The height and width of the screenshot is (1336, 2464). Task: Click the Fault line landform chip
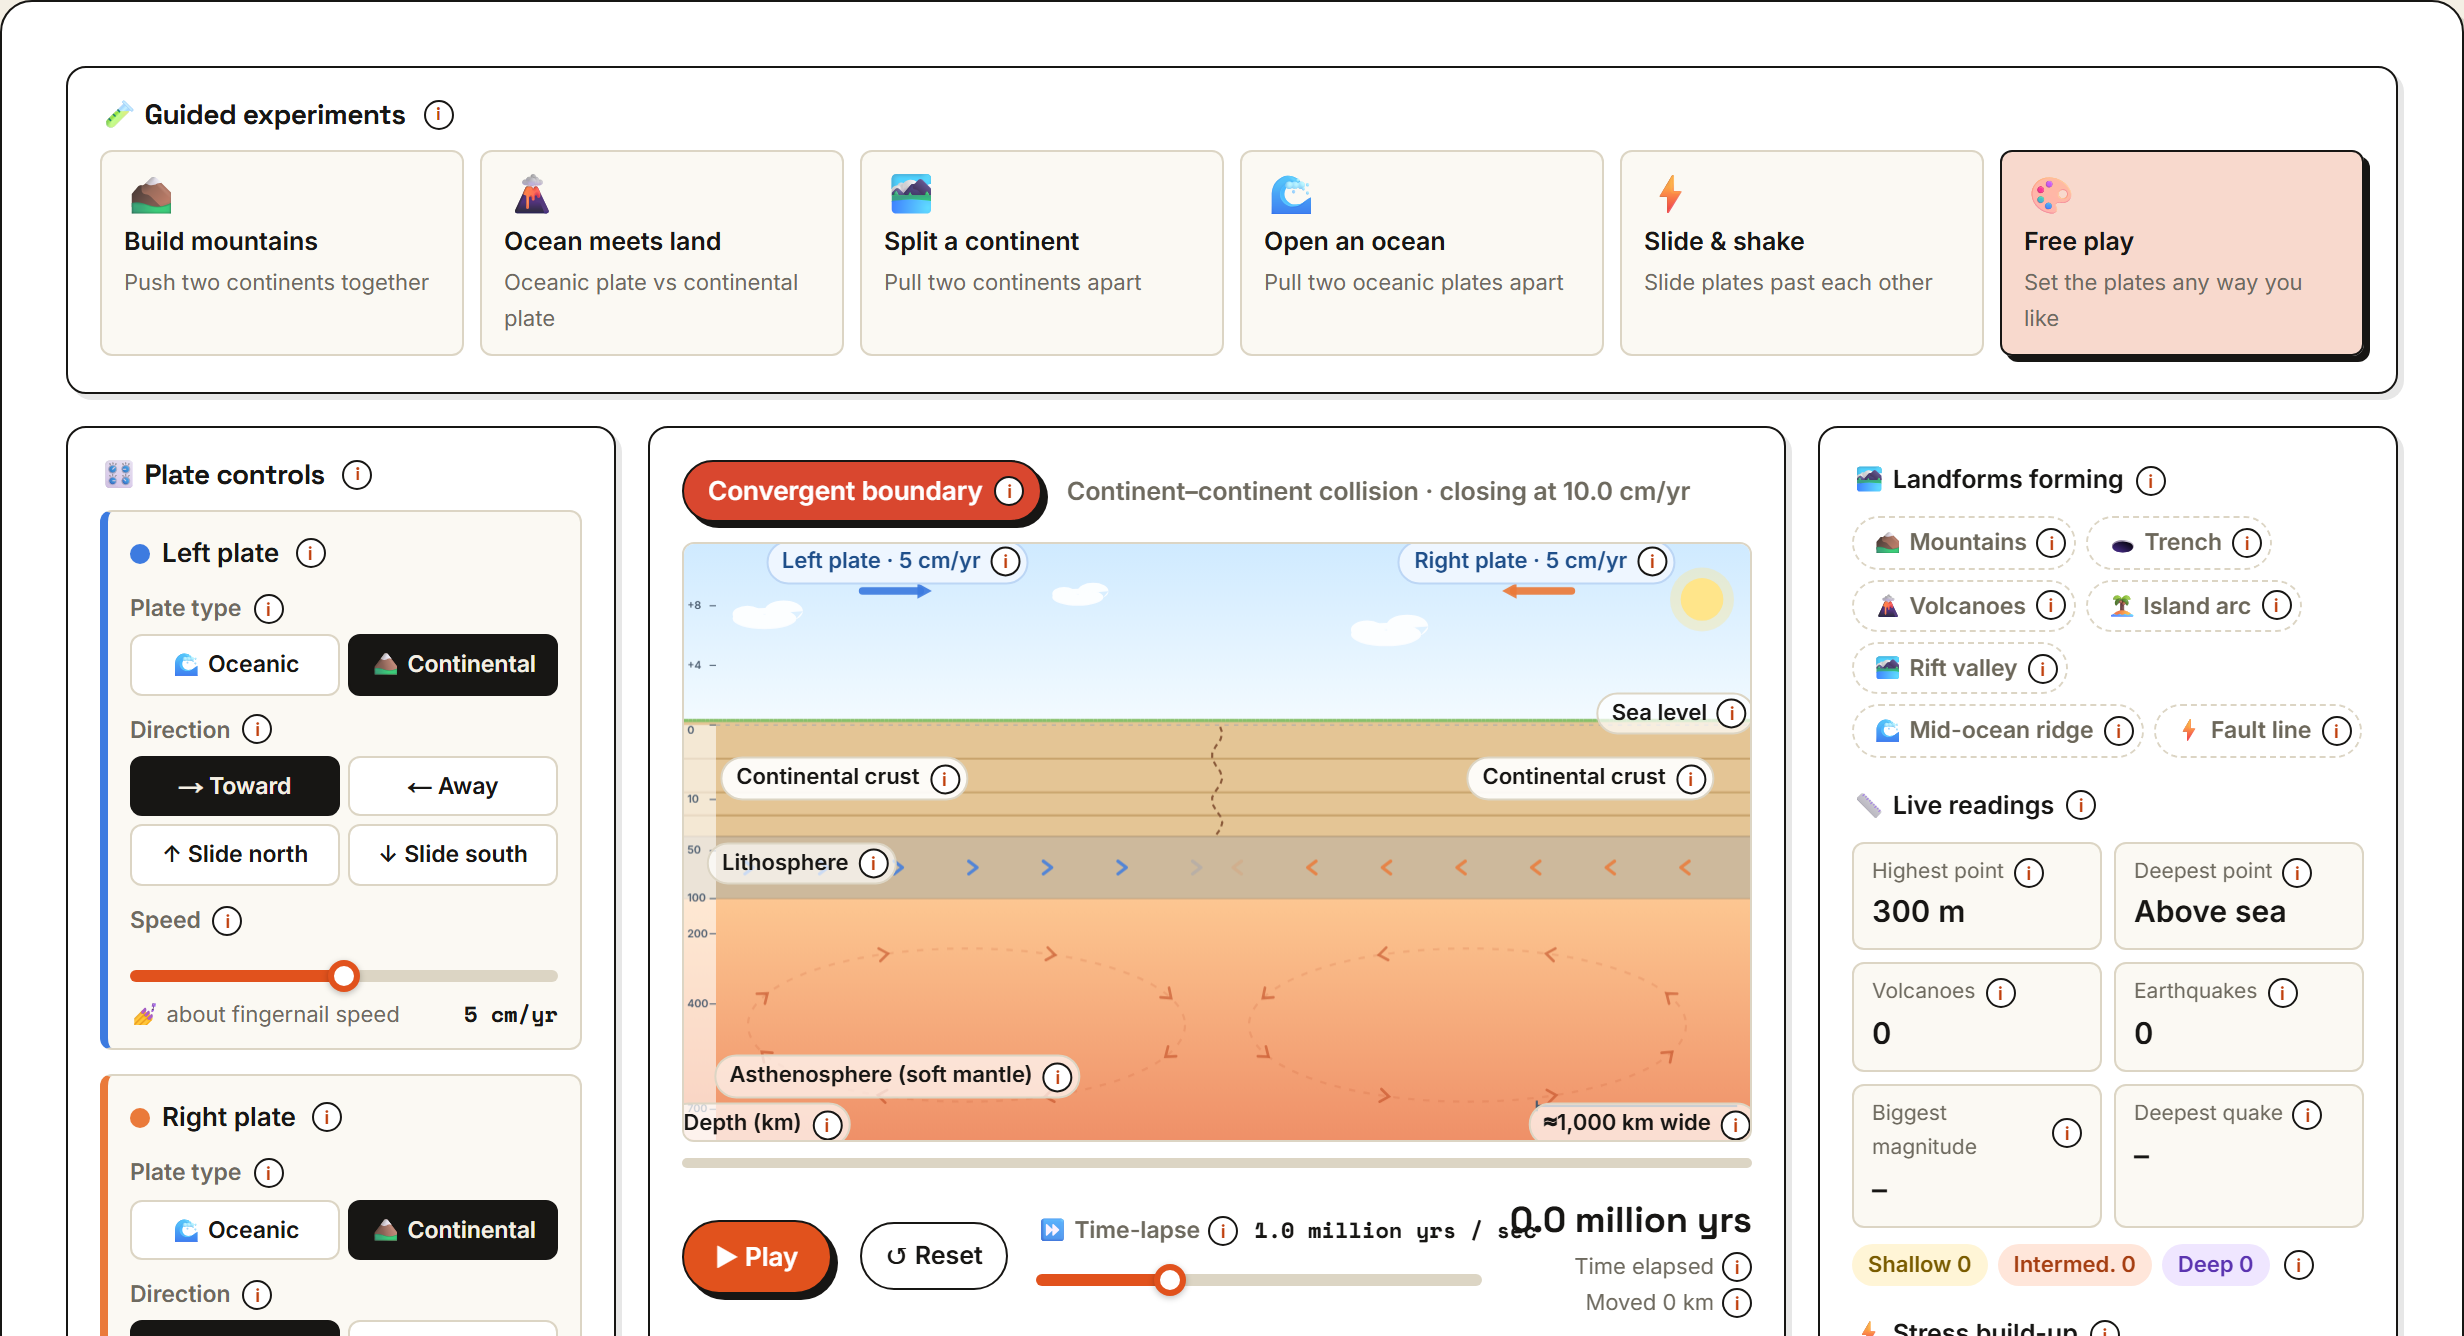tap(2258, 731)
